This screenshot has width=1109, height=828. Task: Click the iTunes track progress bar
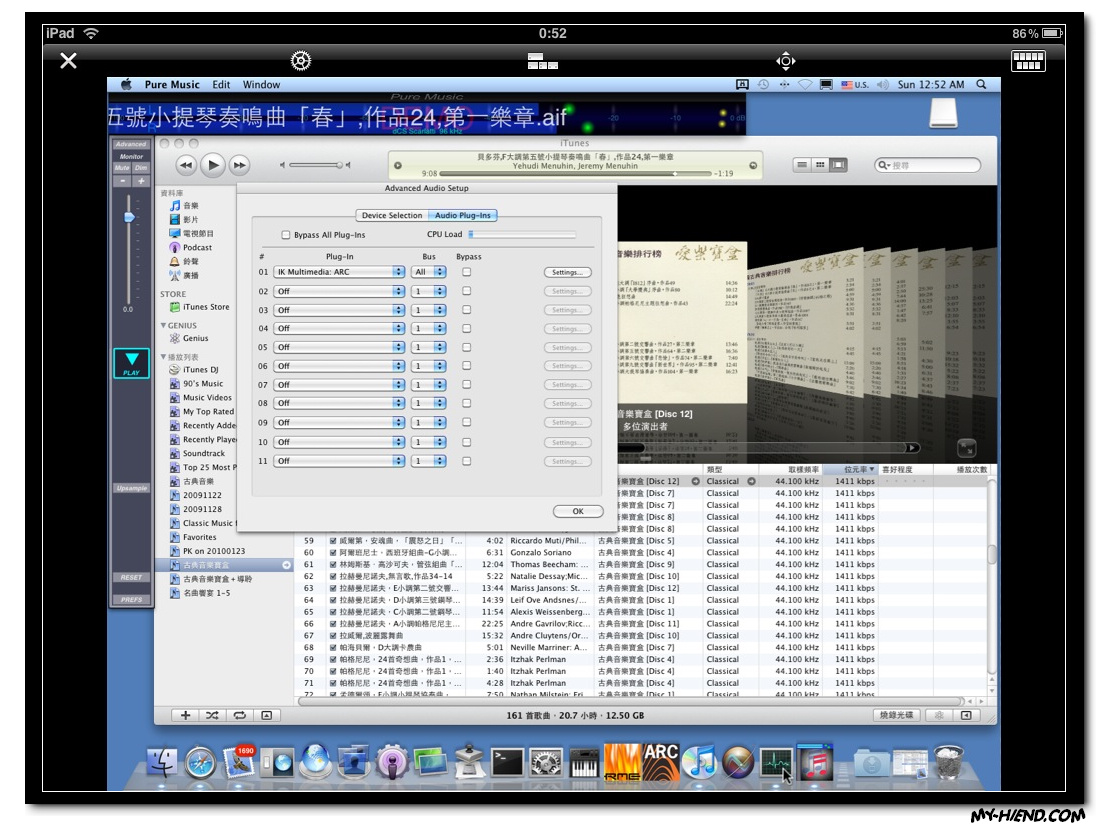click(x=574, y=173)
